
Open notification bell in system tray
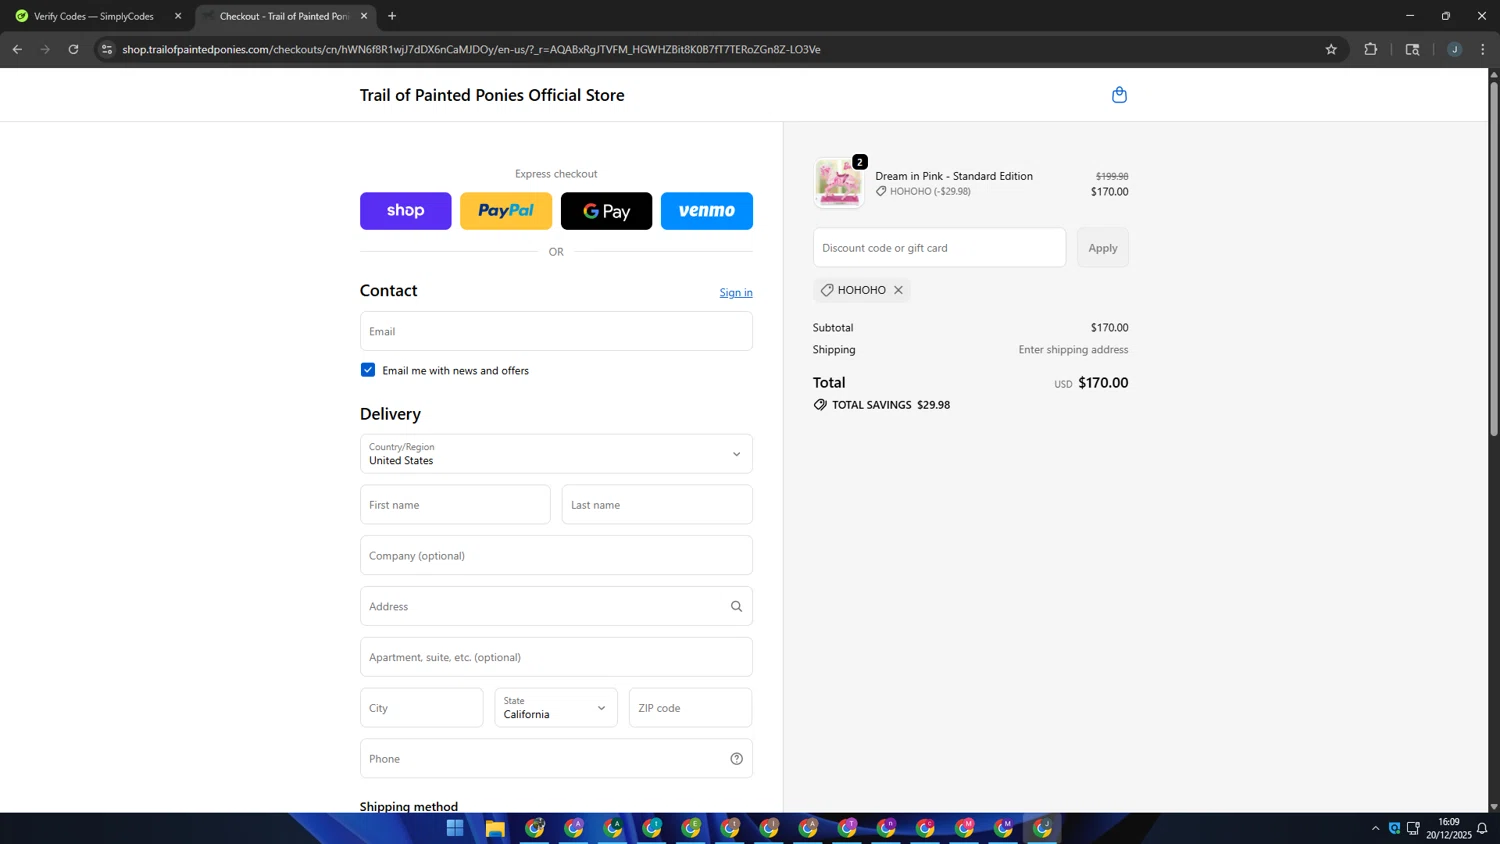[1482, 829]
